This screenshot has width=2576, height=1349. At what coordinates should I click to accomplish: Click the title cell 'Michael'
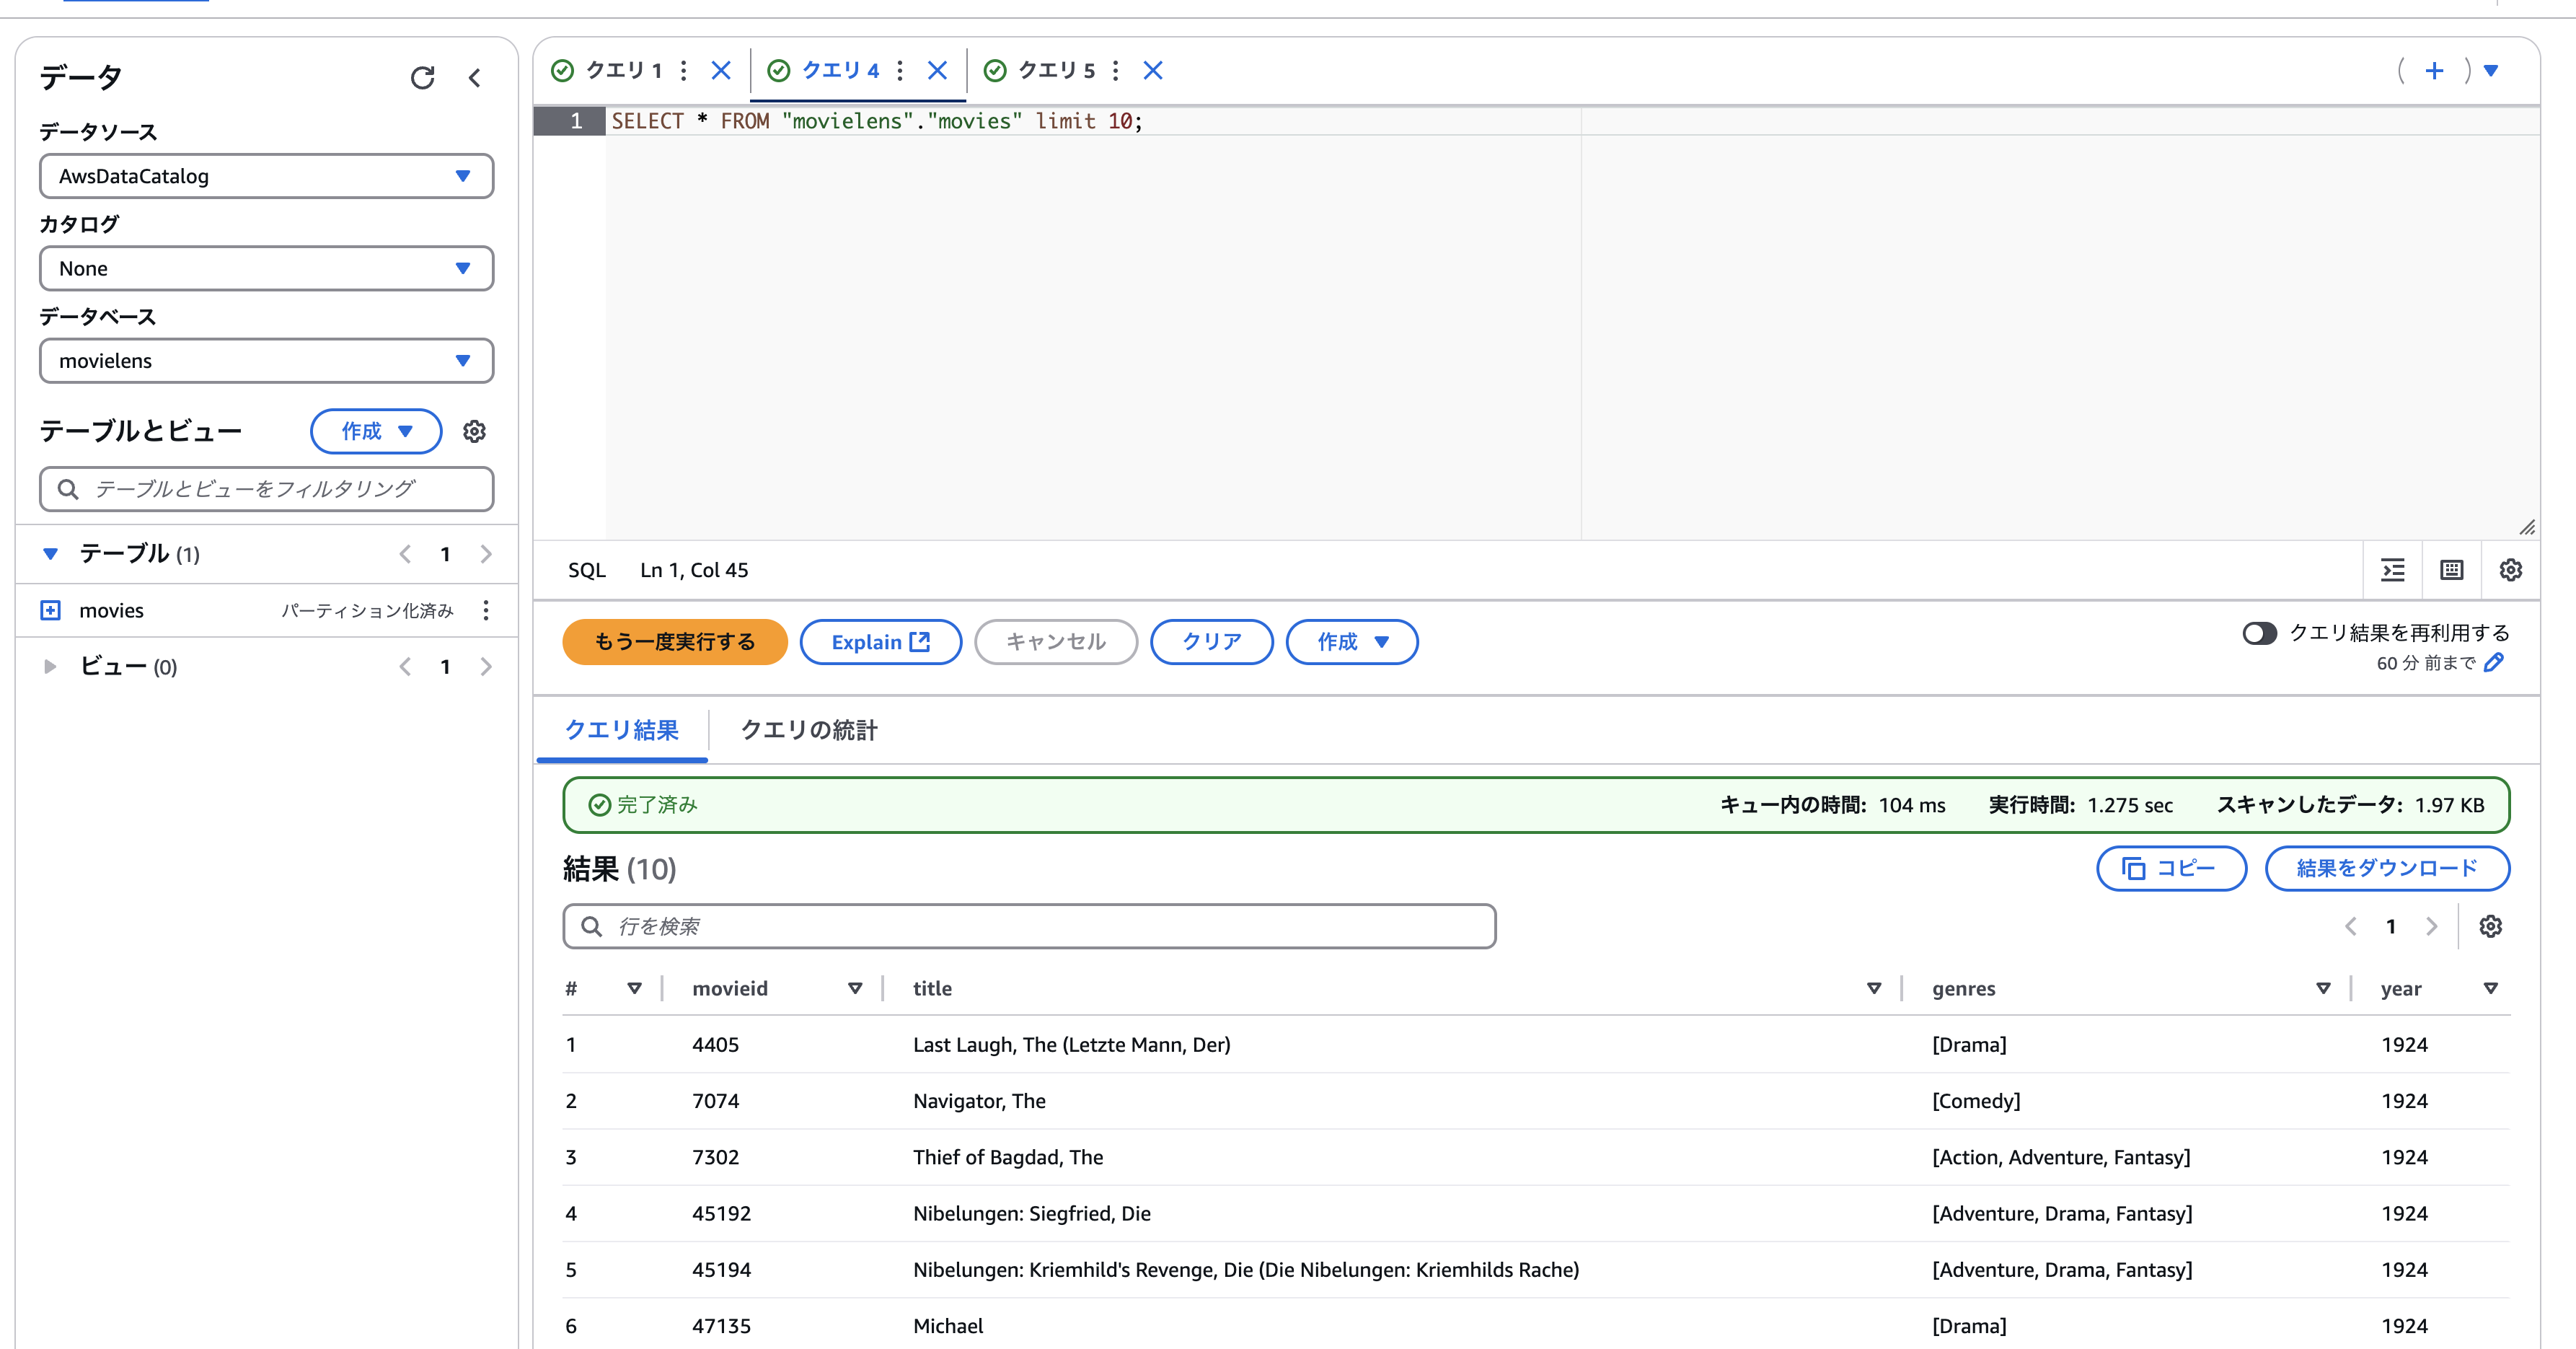point(948,1325)
